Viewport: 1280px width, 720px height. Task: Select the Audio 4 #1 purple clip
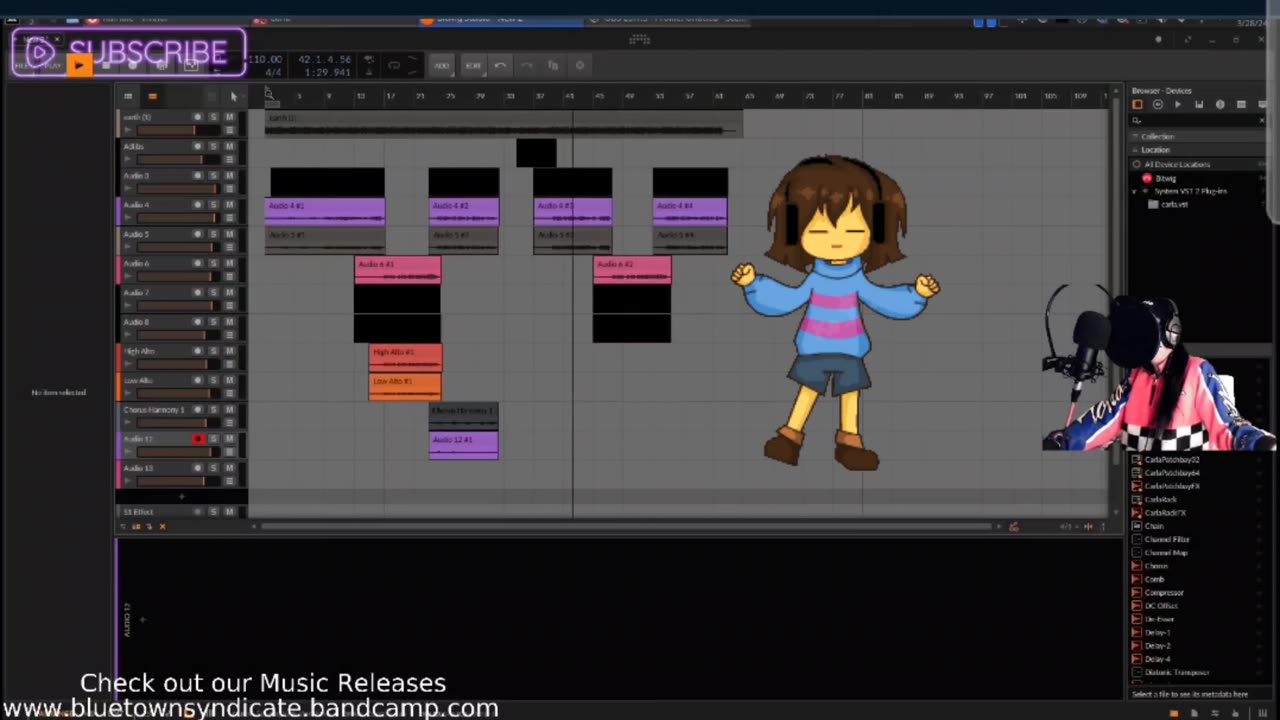325,212
